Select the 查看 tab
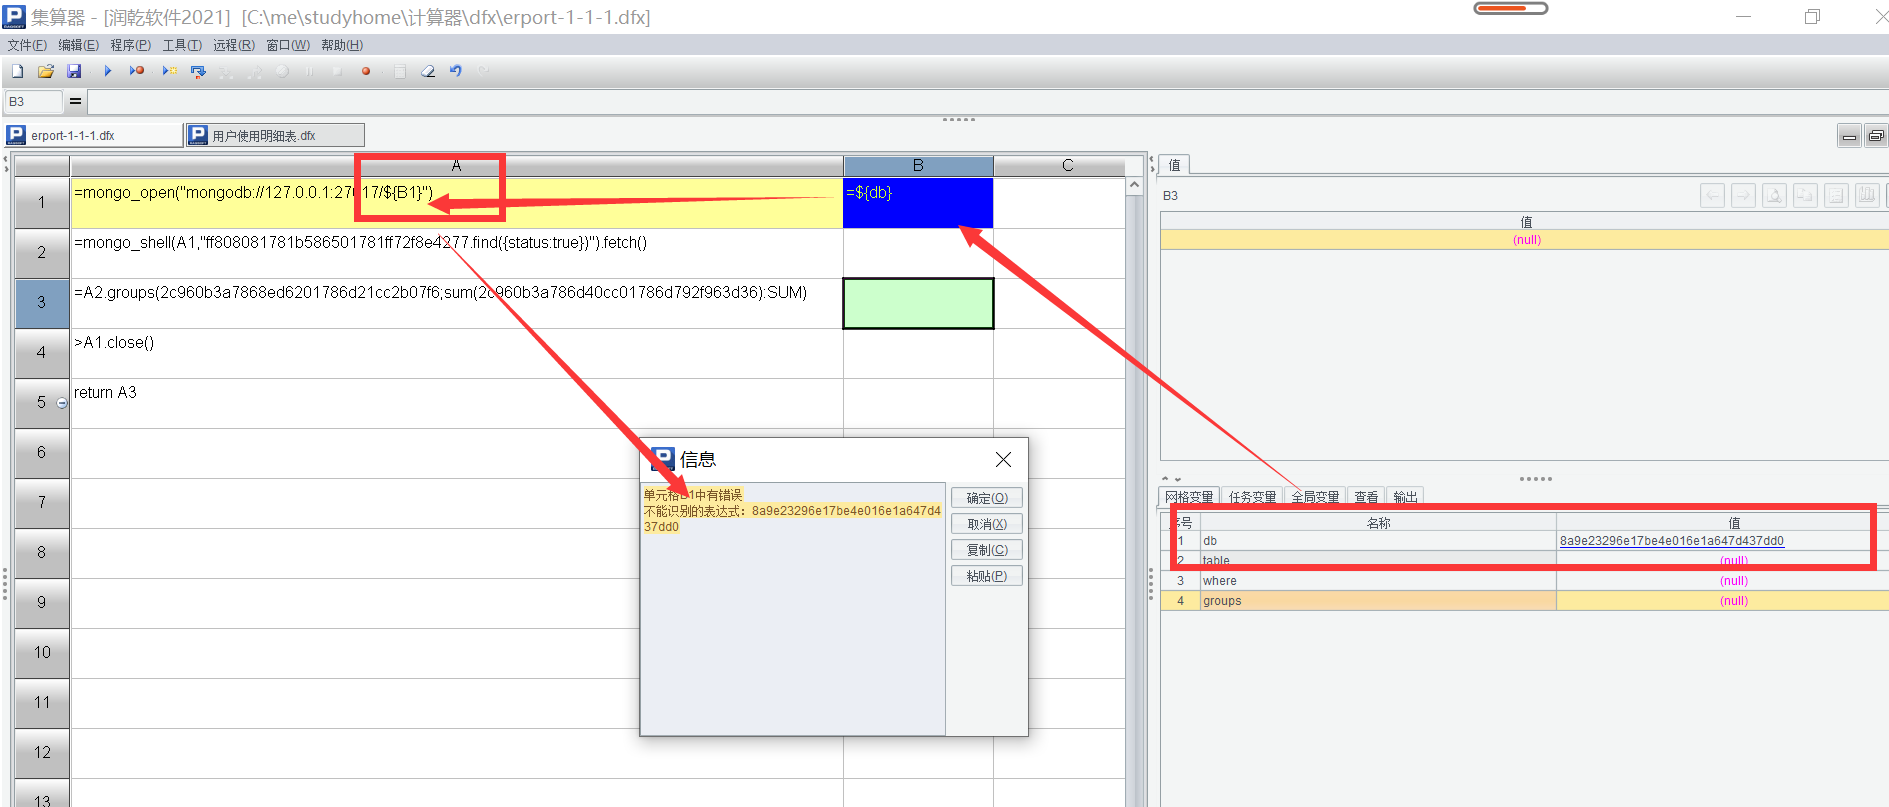Screen dimensions: 1889x807 [1366, 497]
